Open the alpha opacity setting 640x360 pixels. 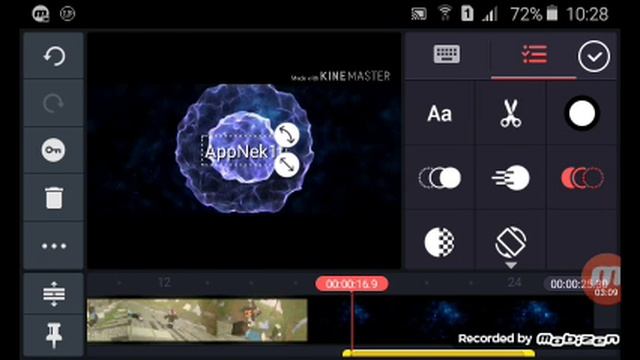point(440,242)
